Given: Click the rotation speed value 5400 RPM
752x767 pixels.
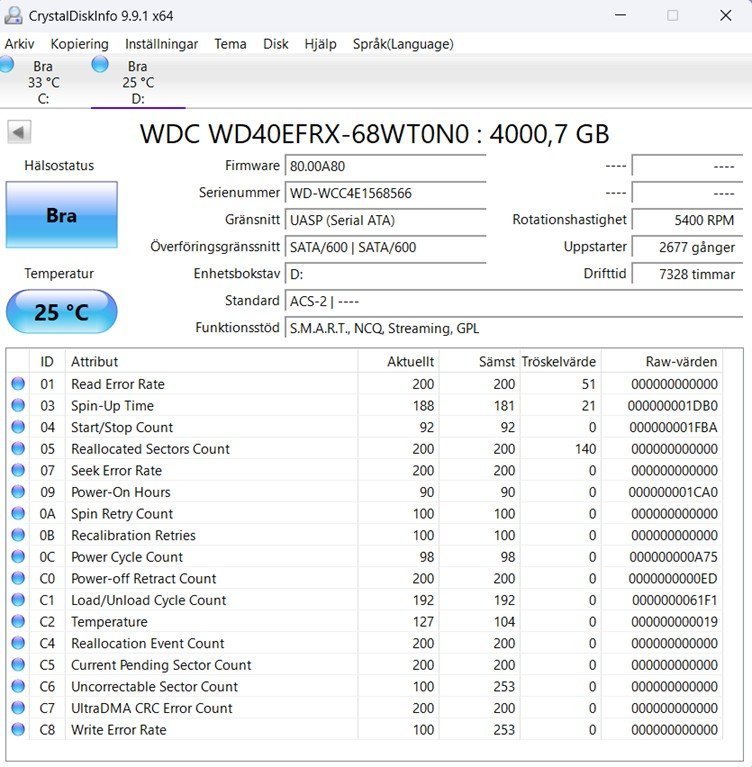Looking at the screenshot, I should 687,220.
